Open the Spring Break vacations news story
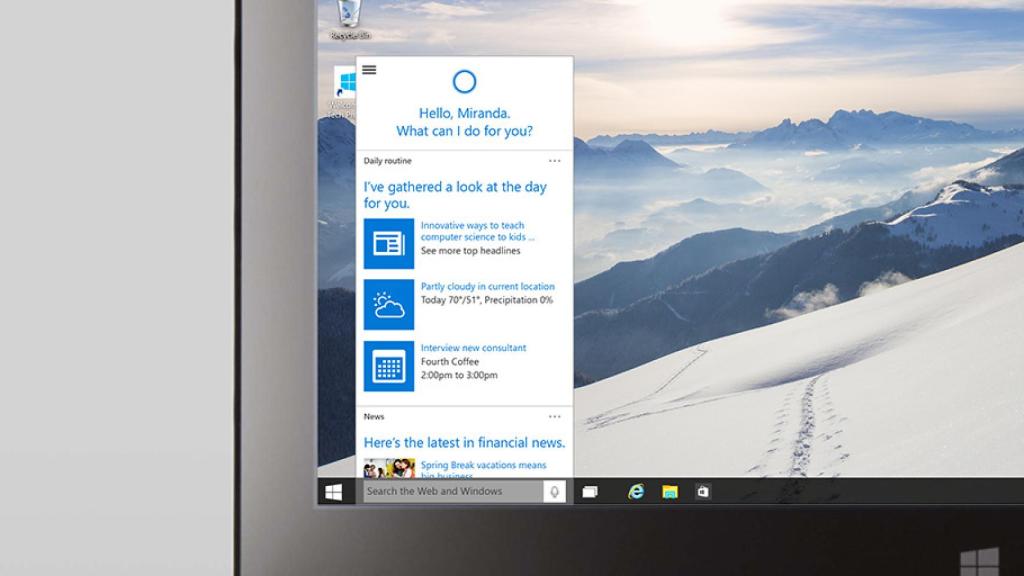 [x=481, y=465]
